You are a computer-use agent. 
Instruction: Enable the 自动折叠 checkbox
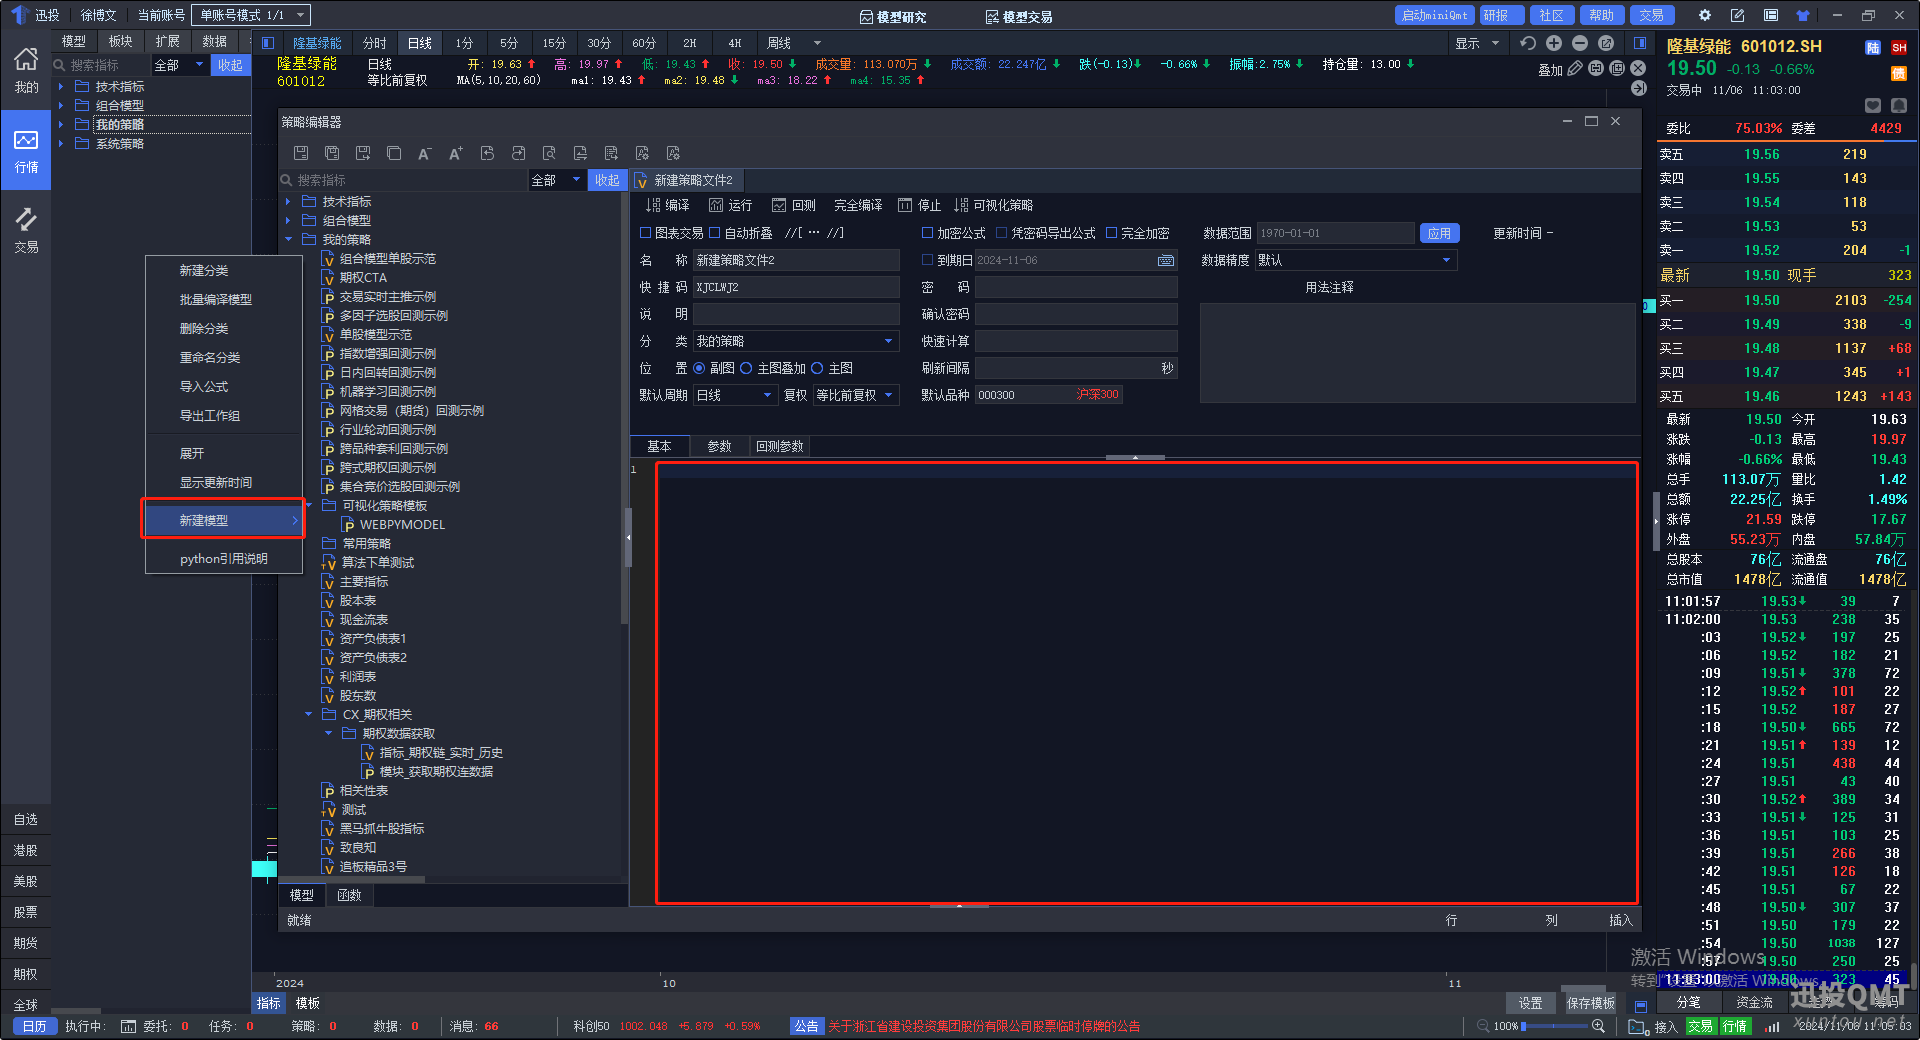[715, 233]
